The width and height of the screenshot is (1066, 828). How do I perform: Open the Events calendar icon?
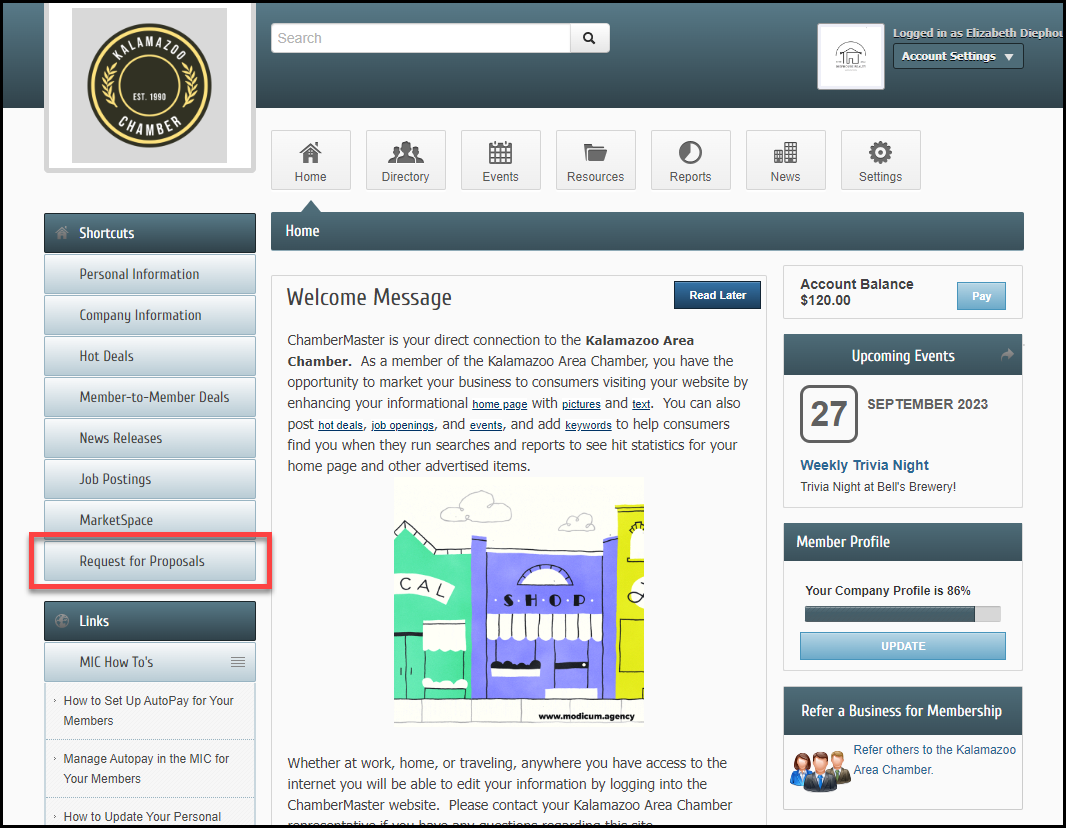[x=500, y=153]
